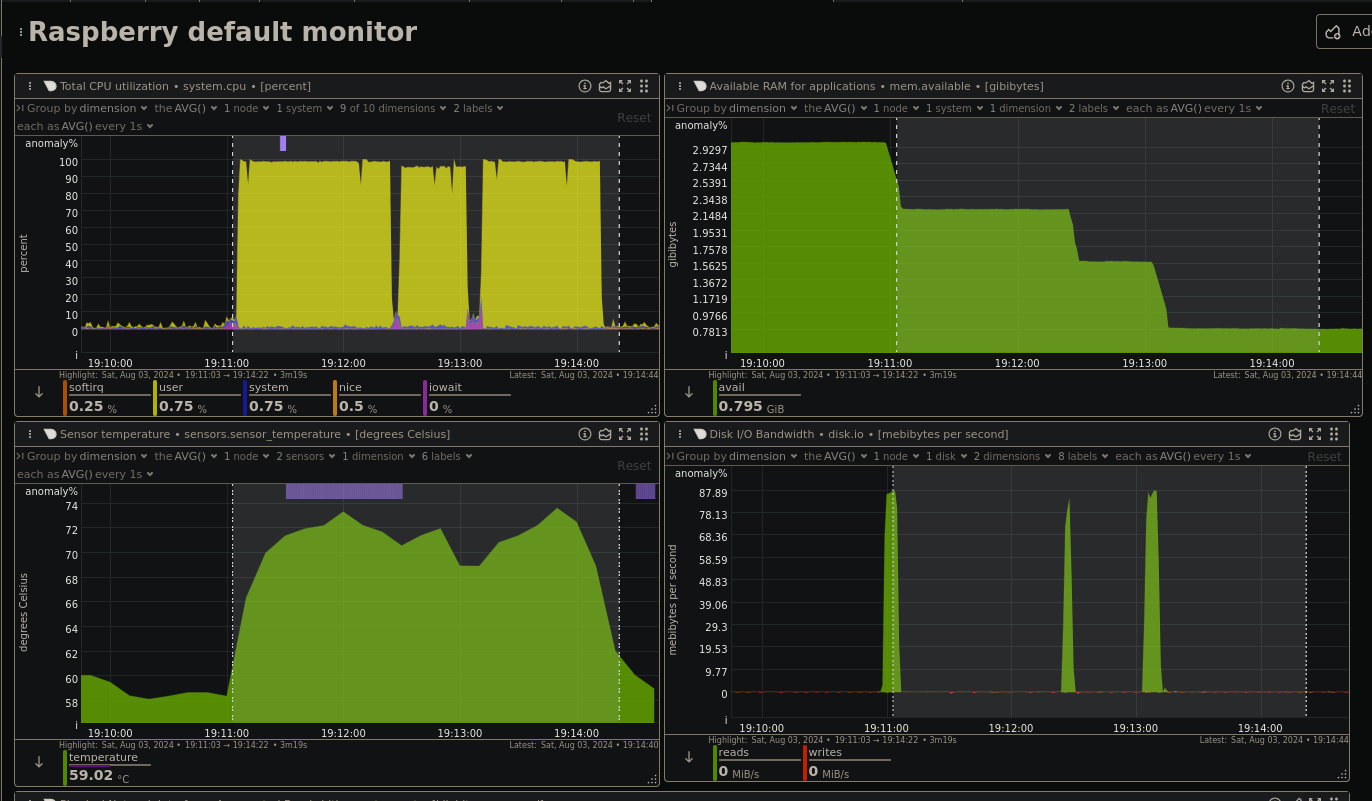Click the down arrow sort icon in RAM legend
The height and width of the screenshot is (801, 1372).
click(689, 392)
